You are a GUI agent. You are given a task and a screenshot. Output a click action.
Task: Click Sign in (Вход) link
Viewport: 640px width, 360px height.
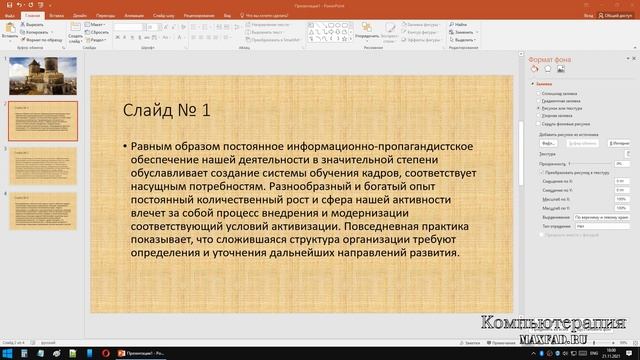click(588, 16)
